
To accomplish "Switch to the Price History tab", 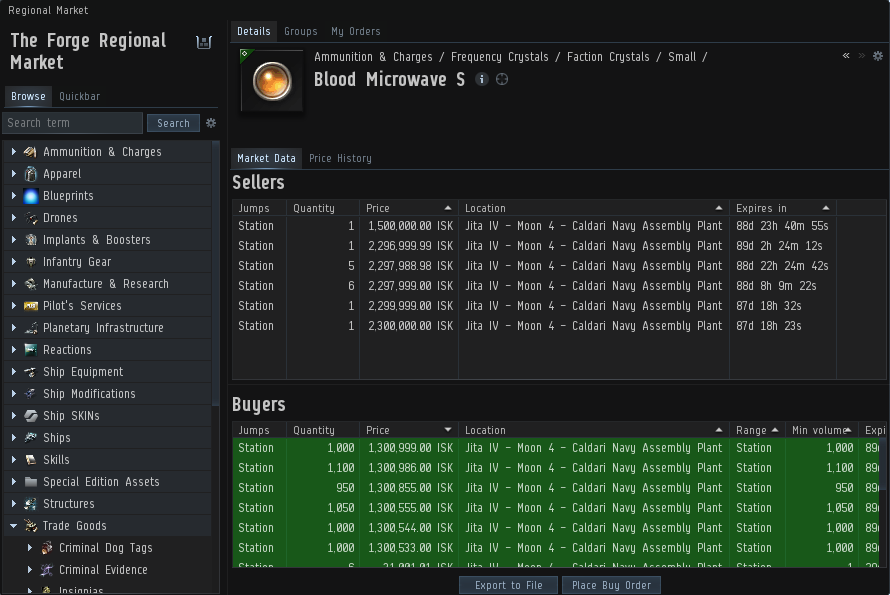I will pyautogui.click(x=340, y=158).
